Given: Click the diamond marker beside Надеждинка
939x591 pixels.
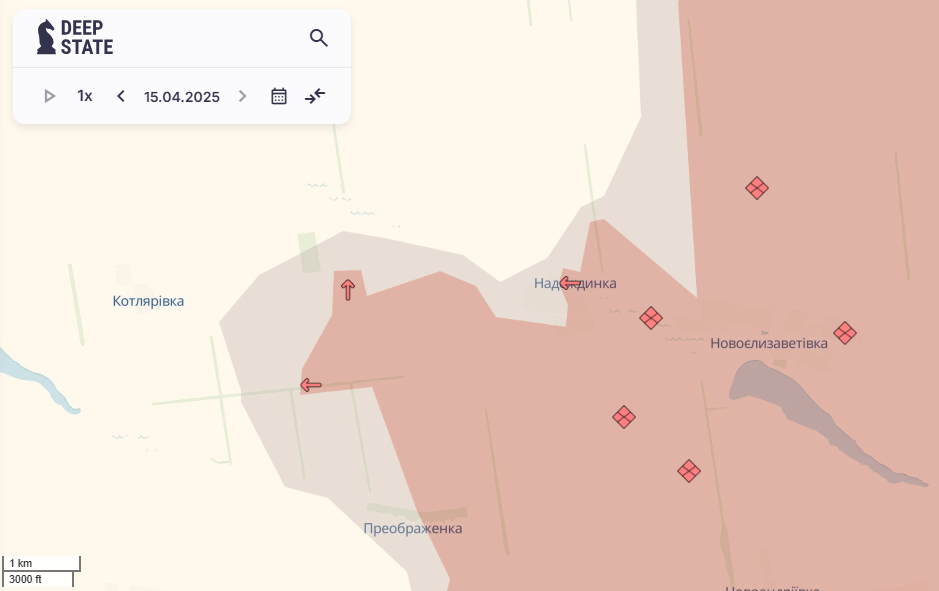Looking at the screenshot, I should click(x=651, y=318).
